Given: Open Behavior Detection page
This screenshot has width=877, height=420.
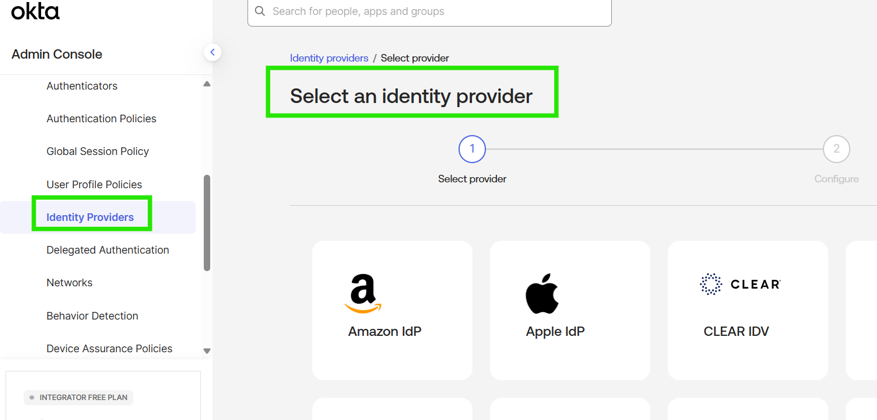Looking at the screenshot, I should pyautogui.click(x=92, y=316).
